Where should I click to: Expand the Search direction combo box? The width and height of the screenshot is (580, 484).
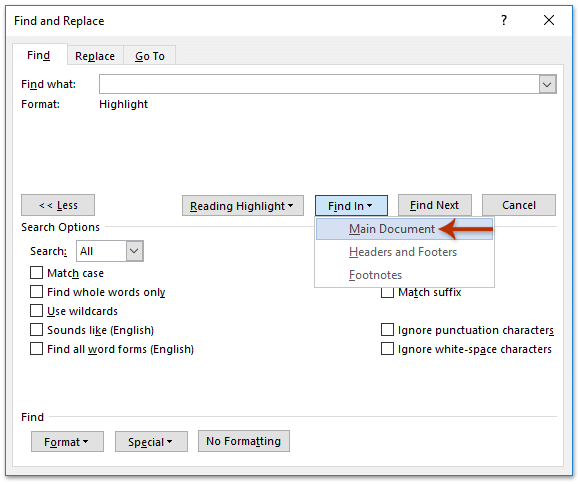134,251
